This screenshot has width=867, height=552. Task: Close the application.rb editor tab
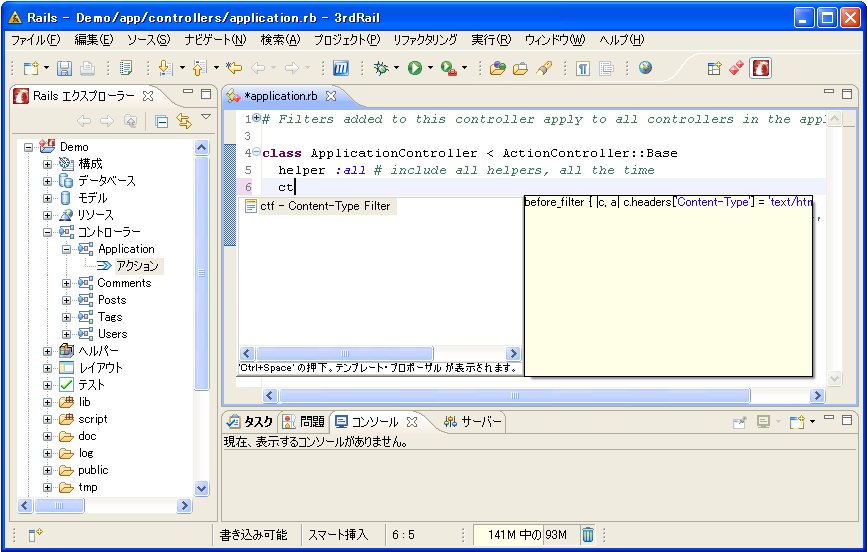pos(331,96)
